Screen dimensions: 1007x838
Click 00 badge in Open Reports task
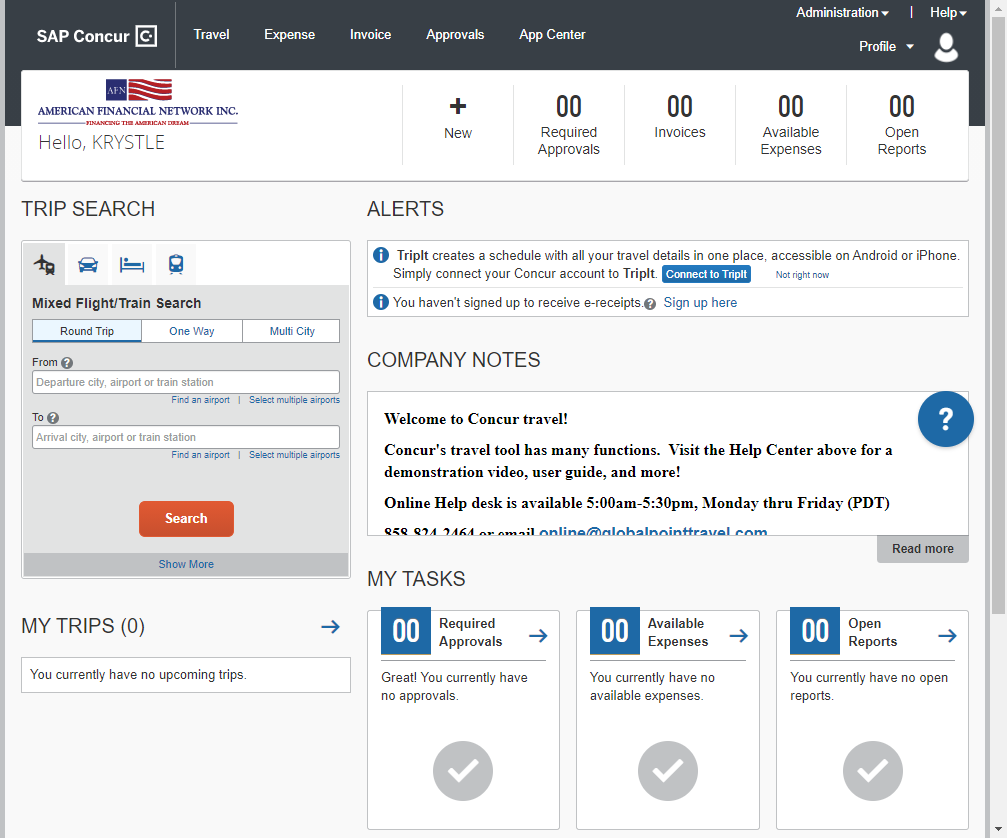click(815, 631)
